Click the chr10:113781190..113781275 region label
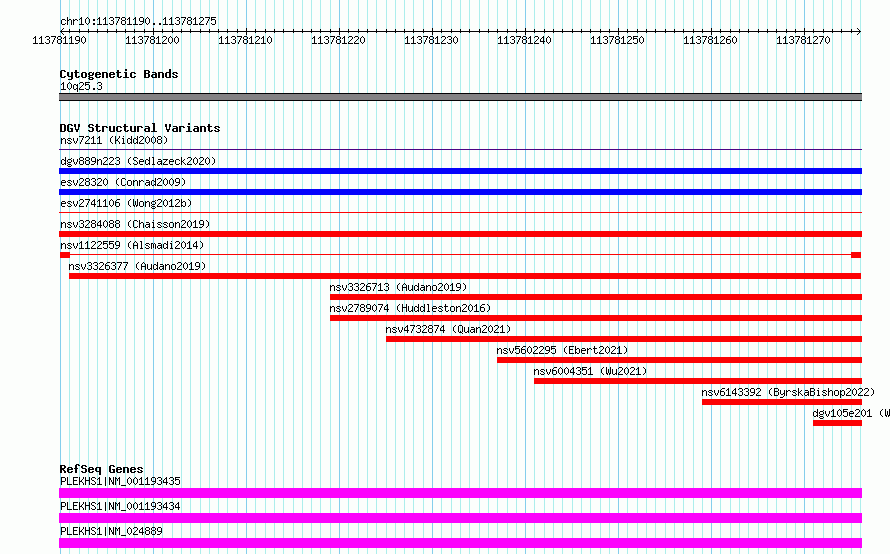The height and width of the screenshot is (554, 890). 138,21
